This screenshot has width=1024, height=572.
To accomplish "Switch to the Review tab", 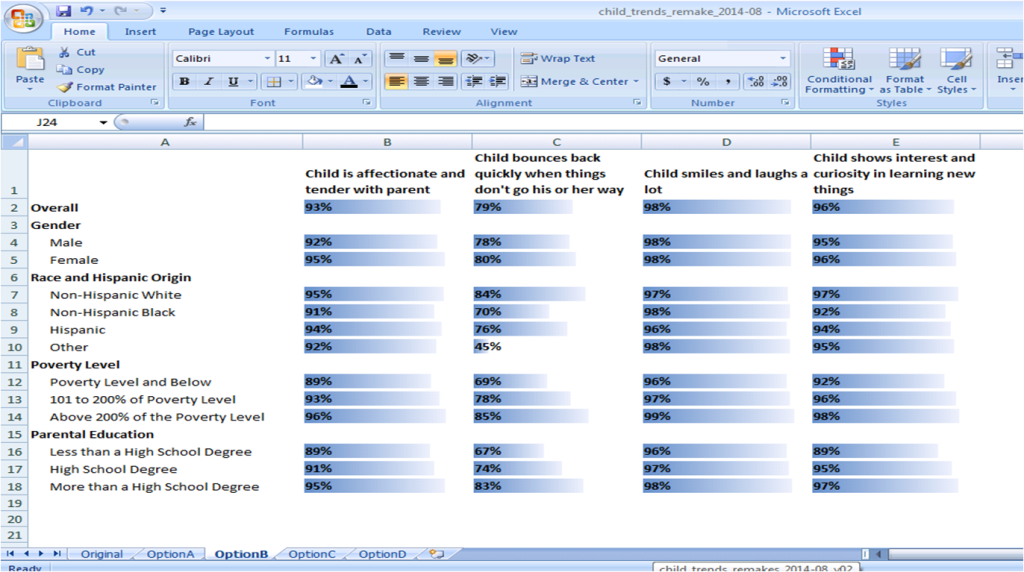I will coord(441,31).
